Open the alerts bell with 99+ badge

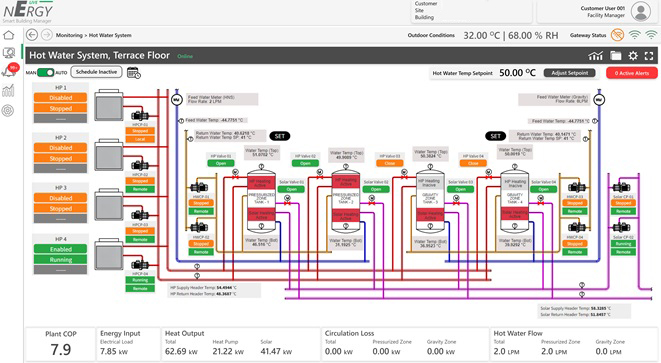[x=9, y=70]
